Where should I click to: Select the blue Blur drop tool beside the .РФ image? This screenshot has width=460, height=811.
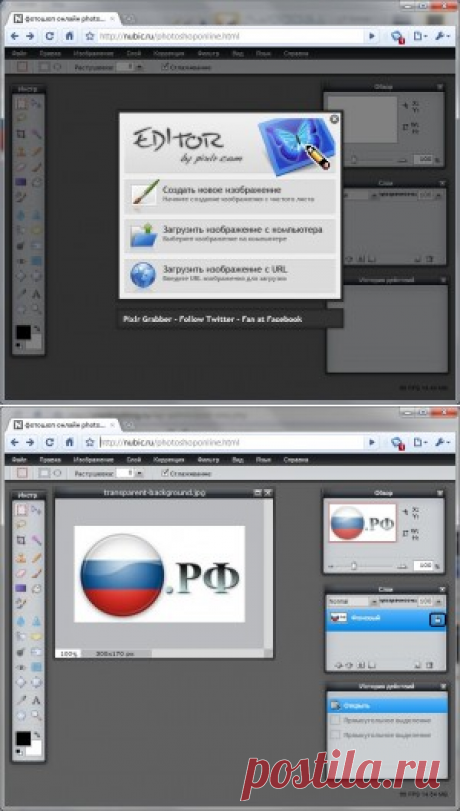(21, 621)
